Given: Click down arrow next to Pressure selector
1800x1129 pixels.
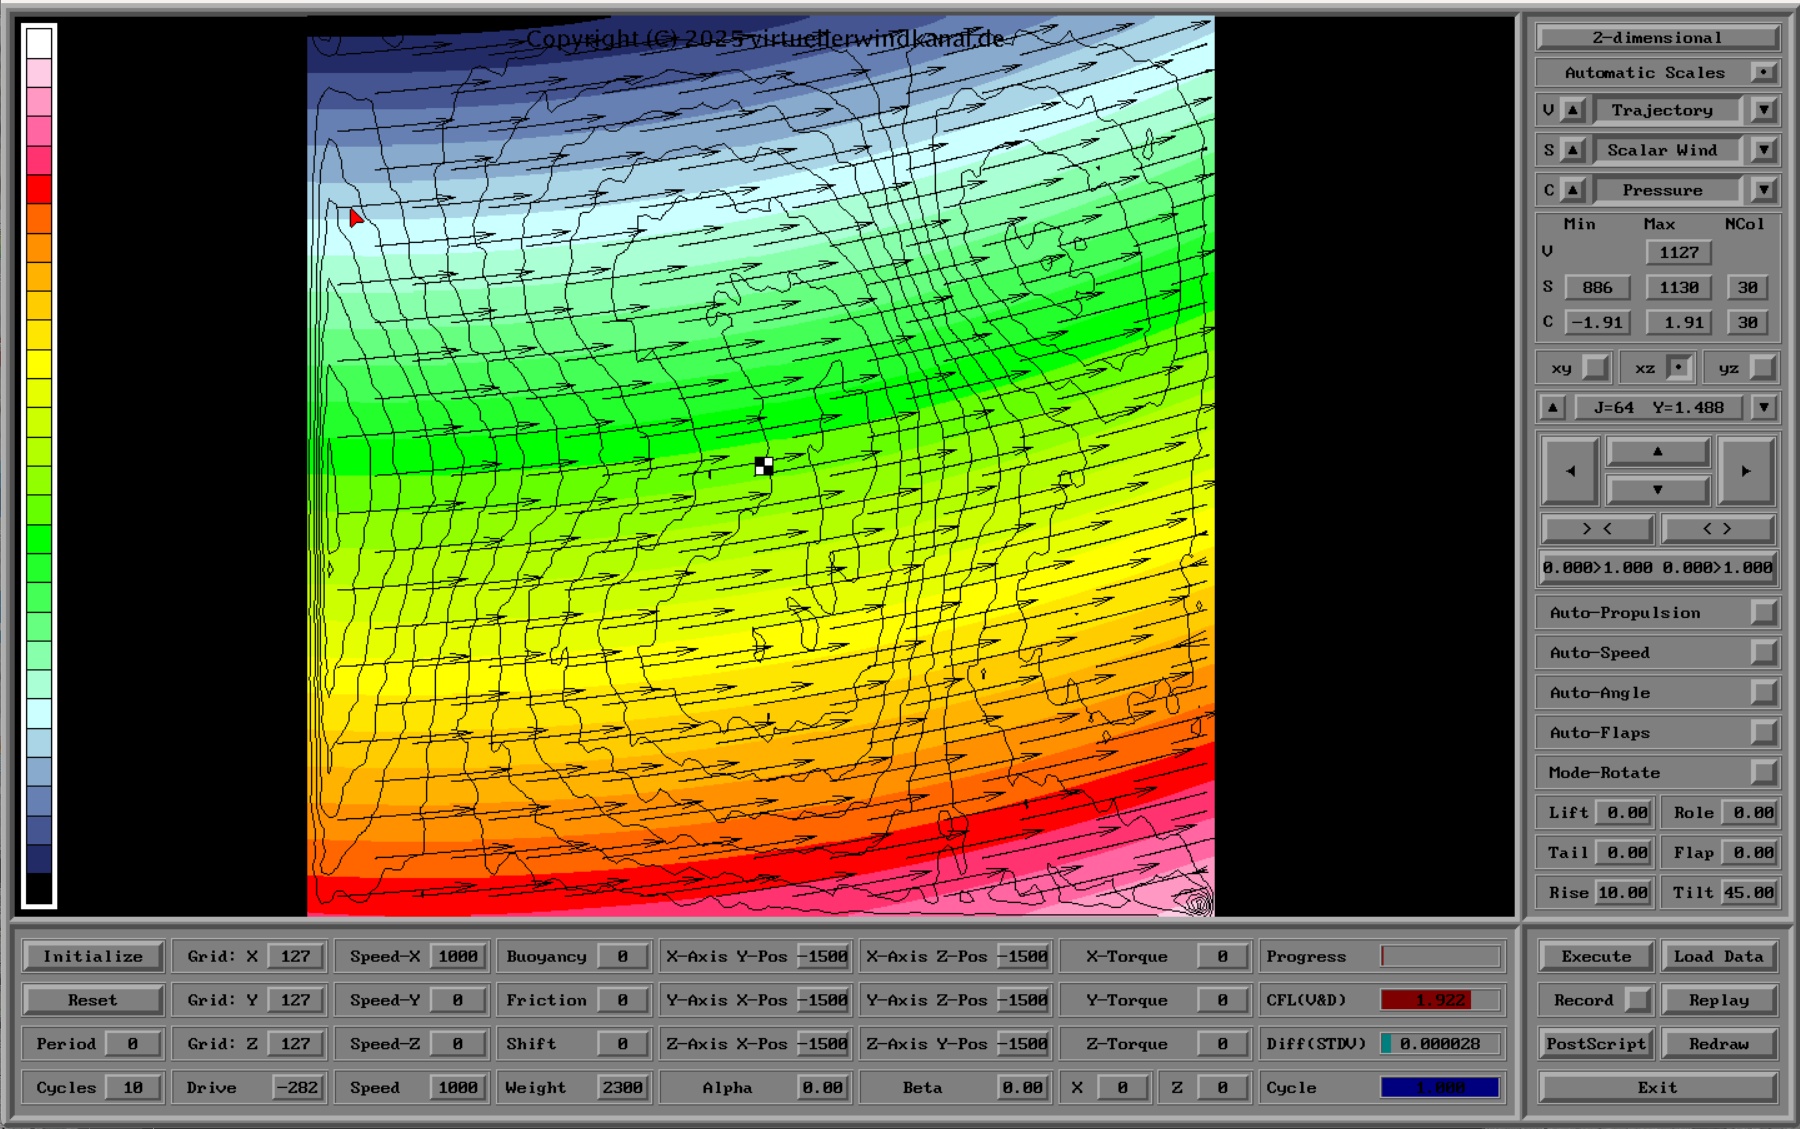Looking at the screenshot, I should 1763,190.
